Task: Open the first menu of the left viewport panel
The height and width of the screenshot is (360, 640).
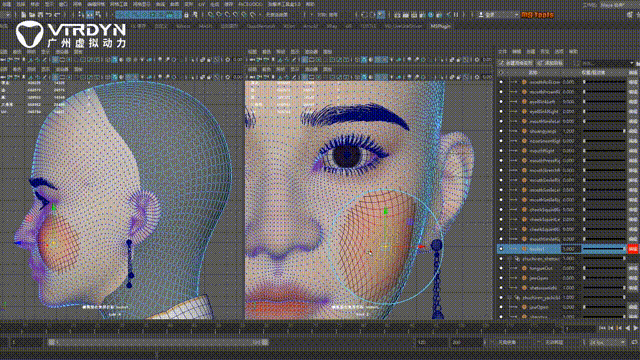Action: (3, 52)
